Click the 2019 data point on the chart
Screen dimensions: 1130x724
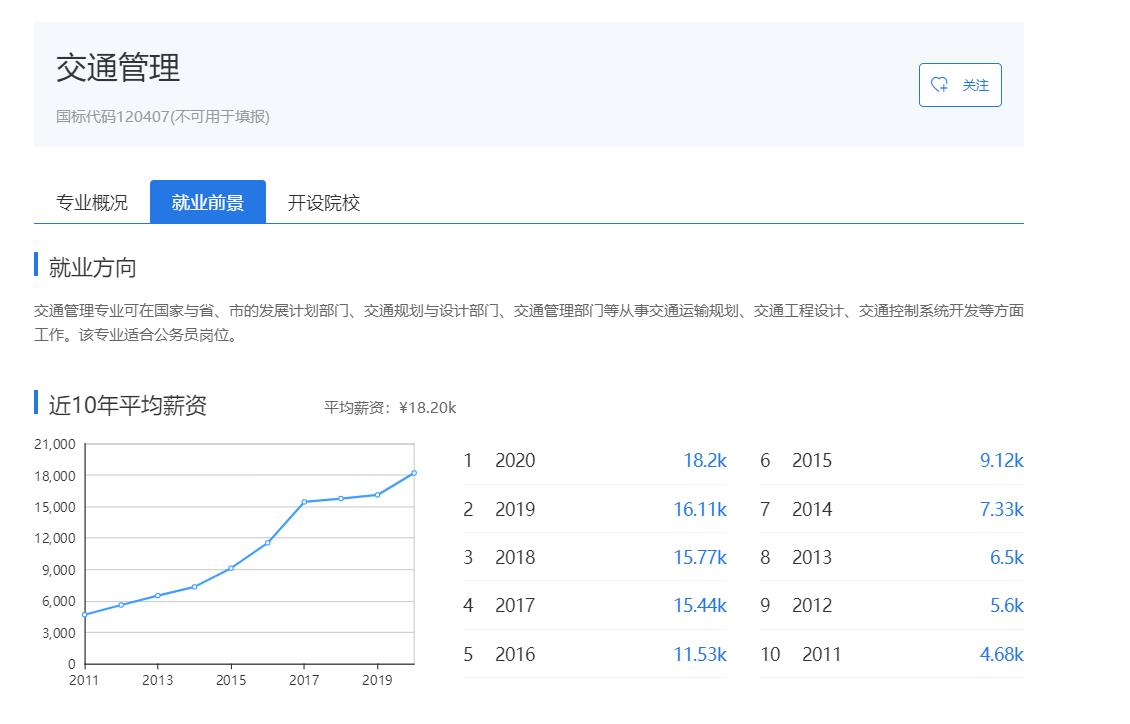378,495
